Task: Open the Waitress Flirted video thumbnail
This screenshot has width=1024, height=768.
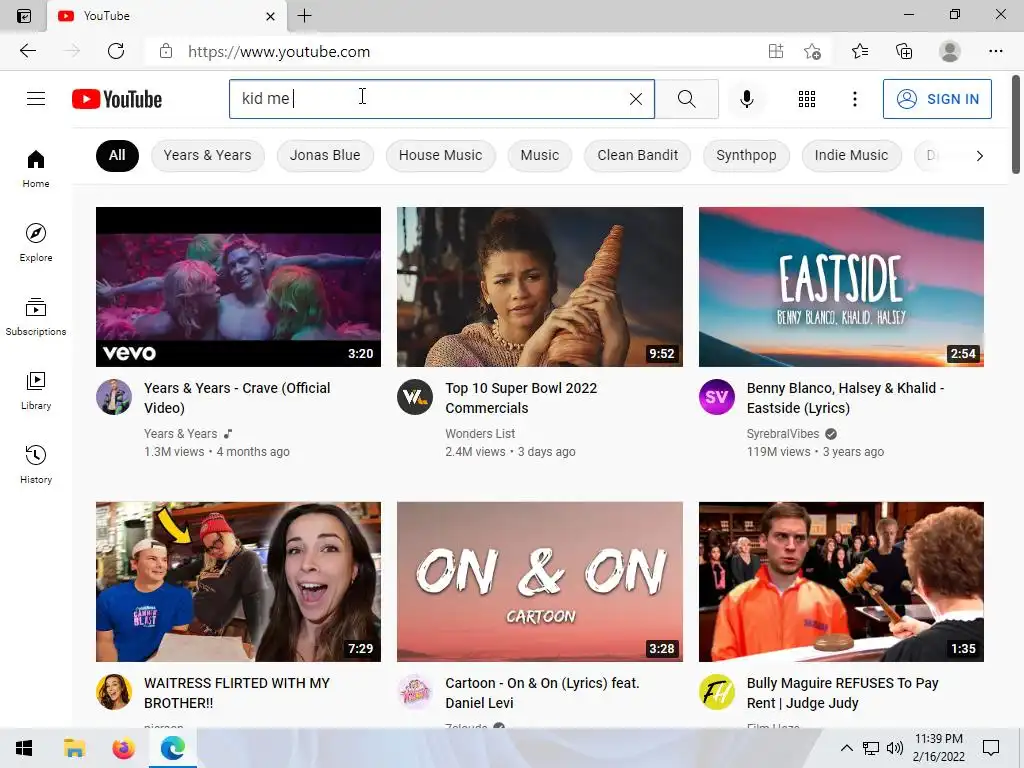Action: [x=238, y=582]
